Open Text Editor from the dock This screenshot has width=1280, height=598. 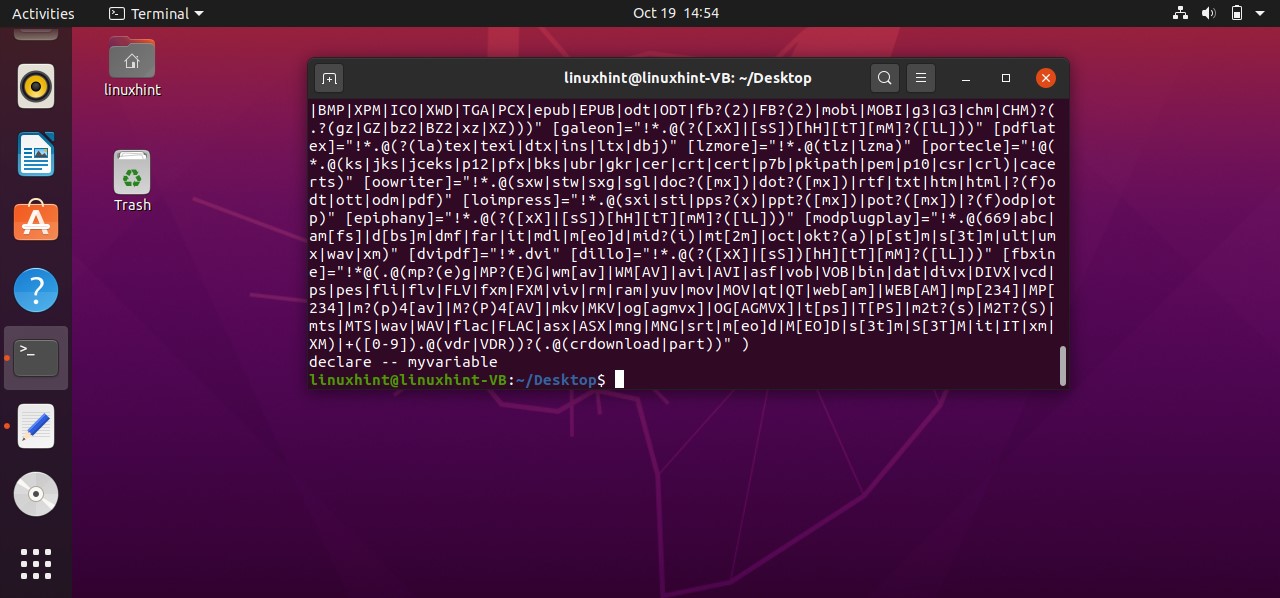tap(36, 426)
